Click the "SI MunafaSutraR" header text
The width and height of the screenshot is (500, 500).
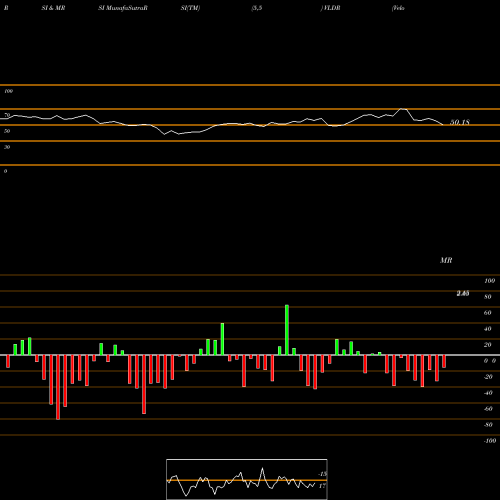[x=123, y=8]
